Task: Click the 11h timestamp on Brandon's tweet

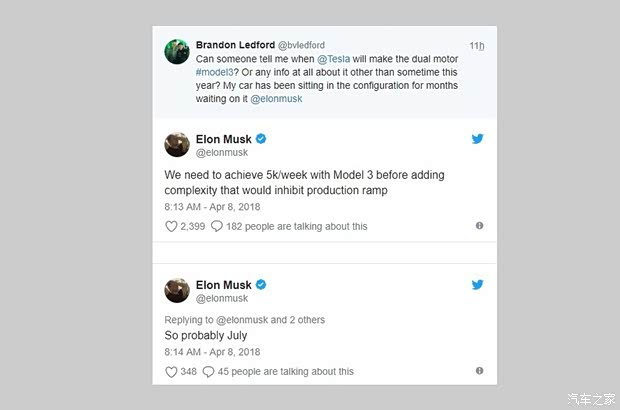Action: coord(477,46)
